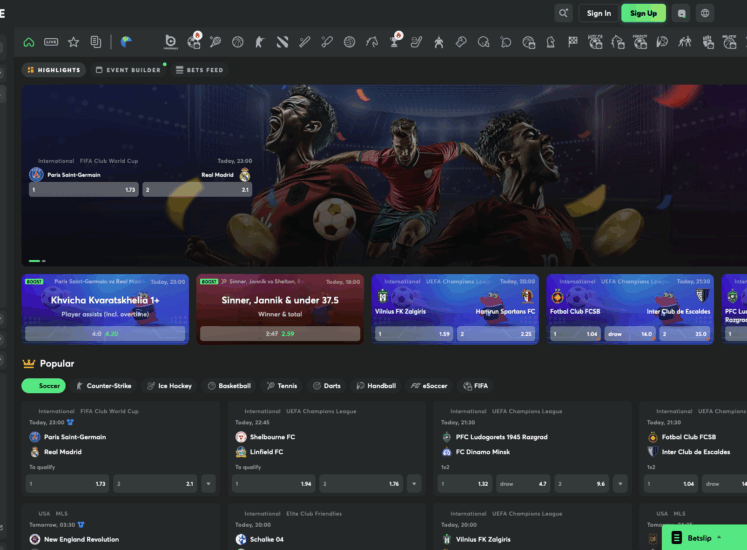Click the home icon in sports bar
This screenshot has height=550, width=747.
[29, 42]
